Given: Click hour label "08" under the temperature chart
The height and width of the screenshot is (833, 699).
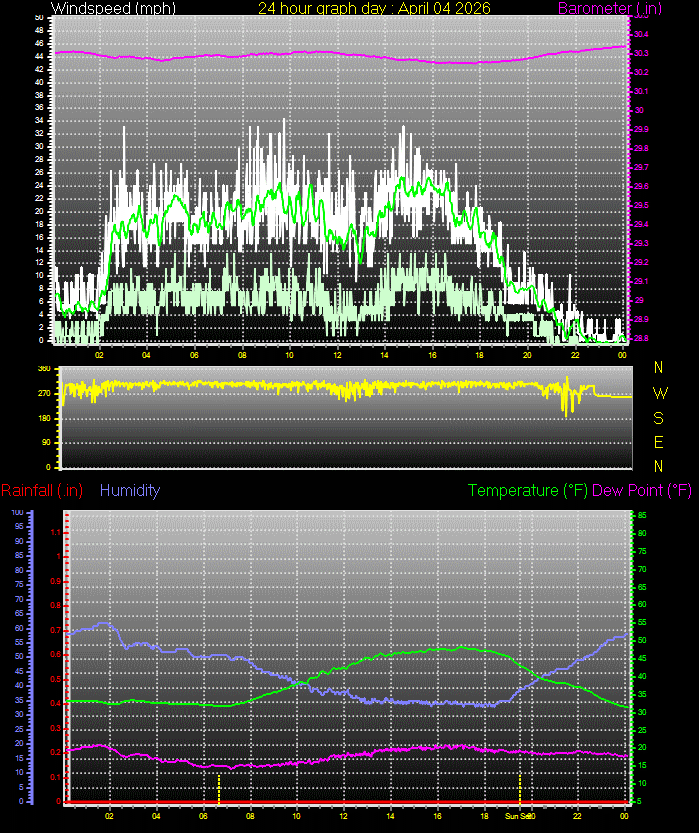Looking at the screenshot, I should coord(250,816).
